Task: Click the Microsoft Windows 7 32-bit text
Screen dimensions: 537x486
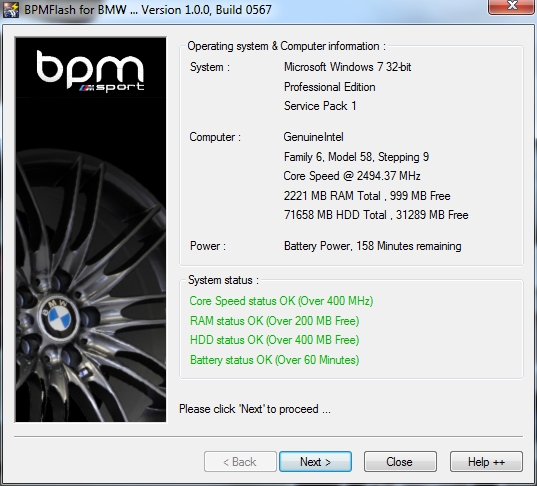Action: pyautogui.click(x=348, y=67)
